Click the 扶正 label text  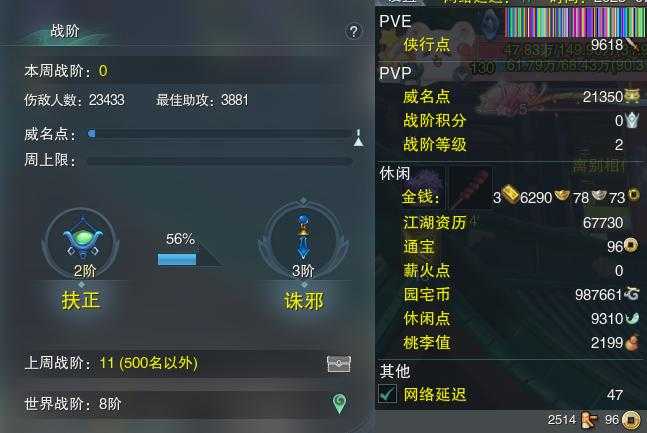coord(81,300)
